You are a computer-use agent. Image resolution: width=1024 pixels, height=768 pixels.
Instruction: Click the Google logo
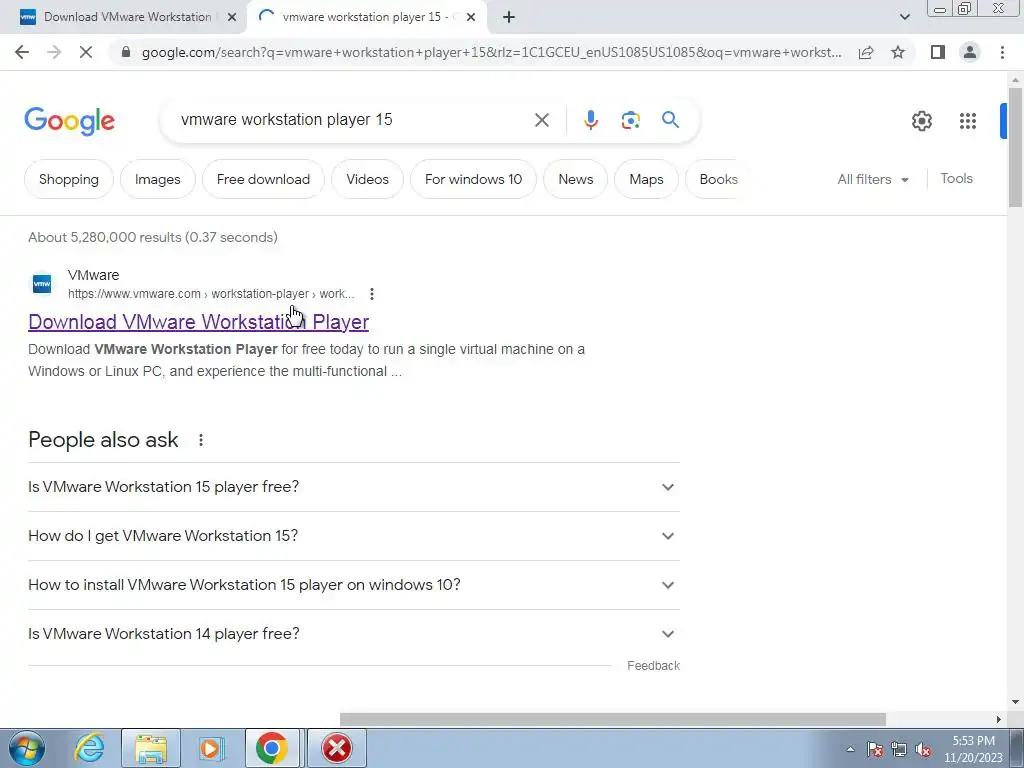69,121
